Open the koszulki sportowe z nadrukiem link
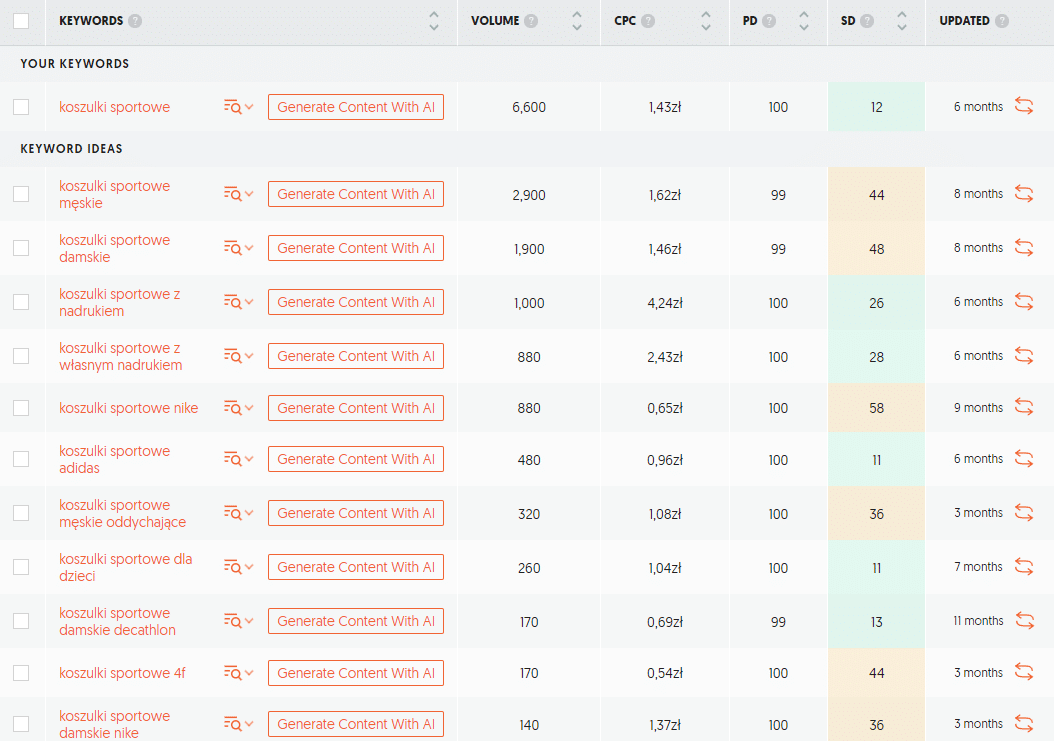This screenshot has width=1054, height=741. coord(120,302)
